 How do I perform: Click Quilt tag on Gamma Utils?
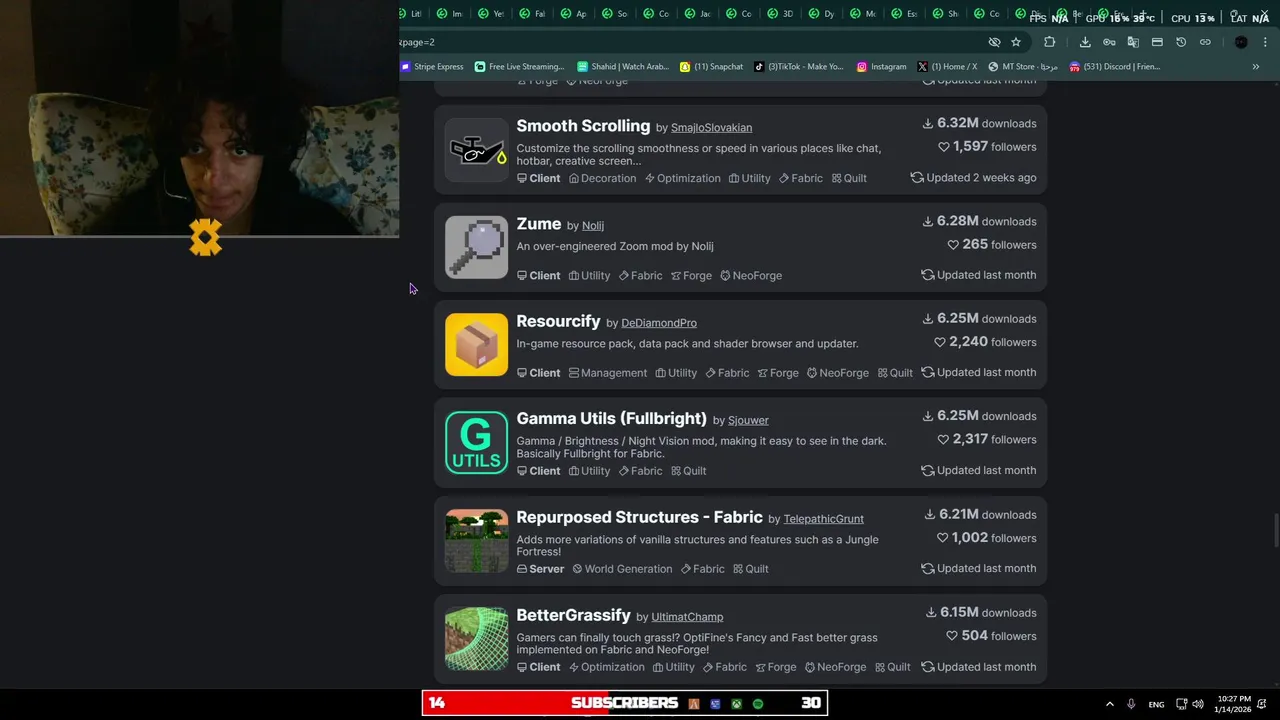688,471
